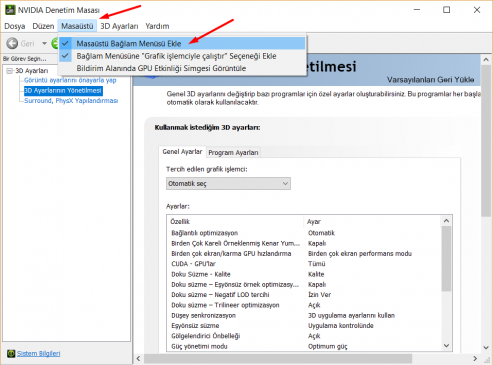The width and height of the screenshot is (493, 365).
Task: Open the Dosya menu
Action: pyautogui.click(x=15, y=26)
